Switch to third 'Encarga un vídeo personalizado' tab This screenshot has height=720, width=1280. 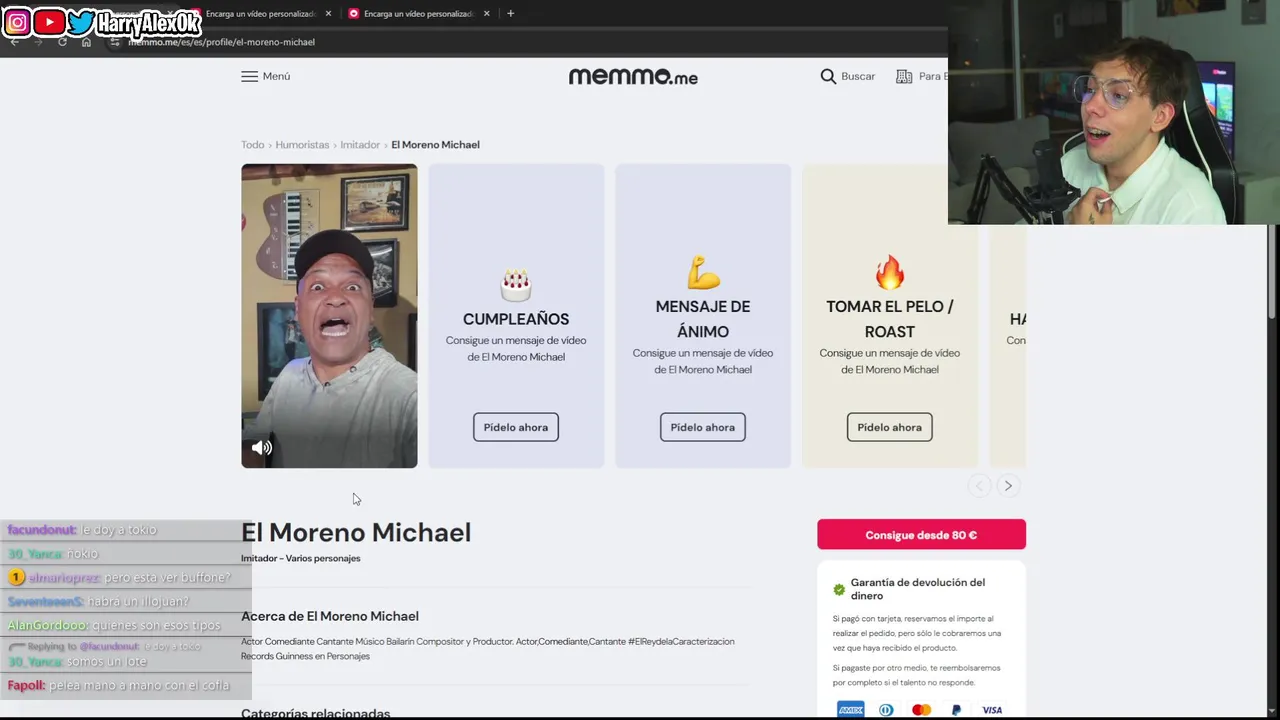[x=420, y=14]
